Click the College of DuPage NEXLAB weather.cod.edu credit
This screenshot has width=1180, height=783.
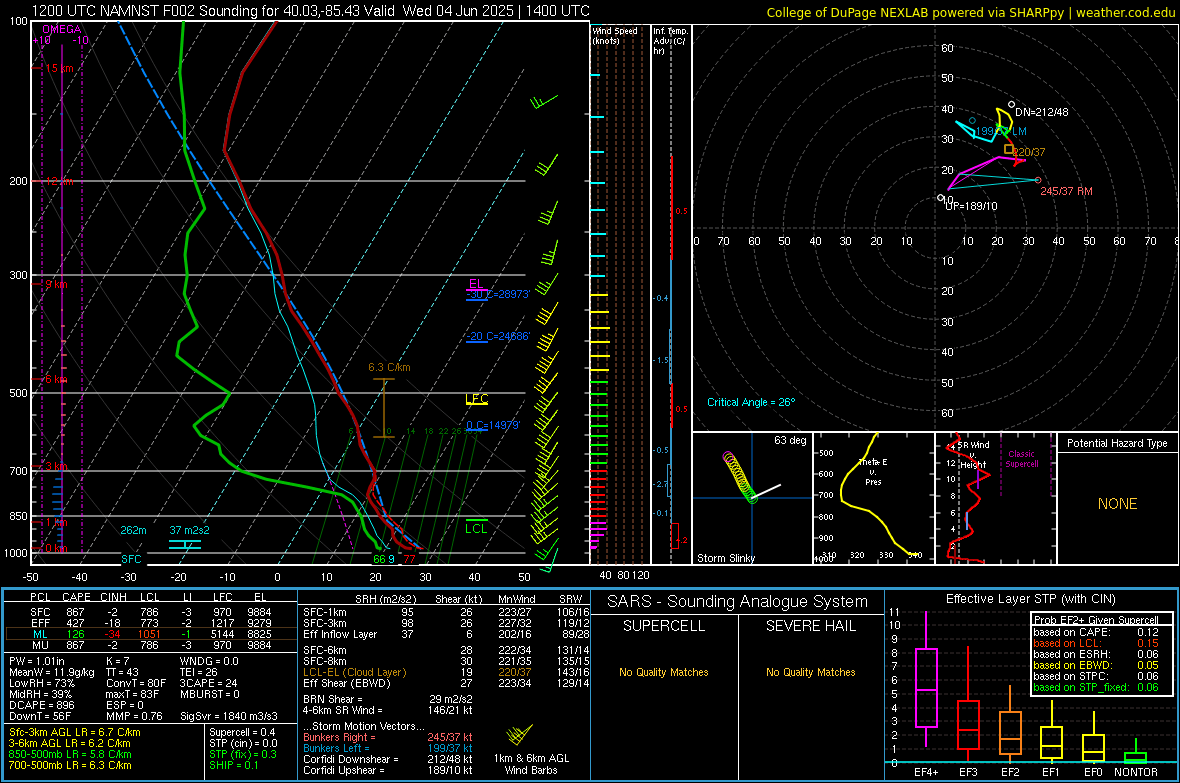pyautogui.click(x=970, y=12)
